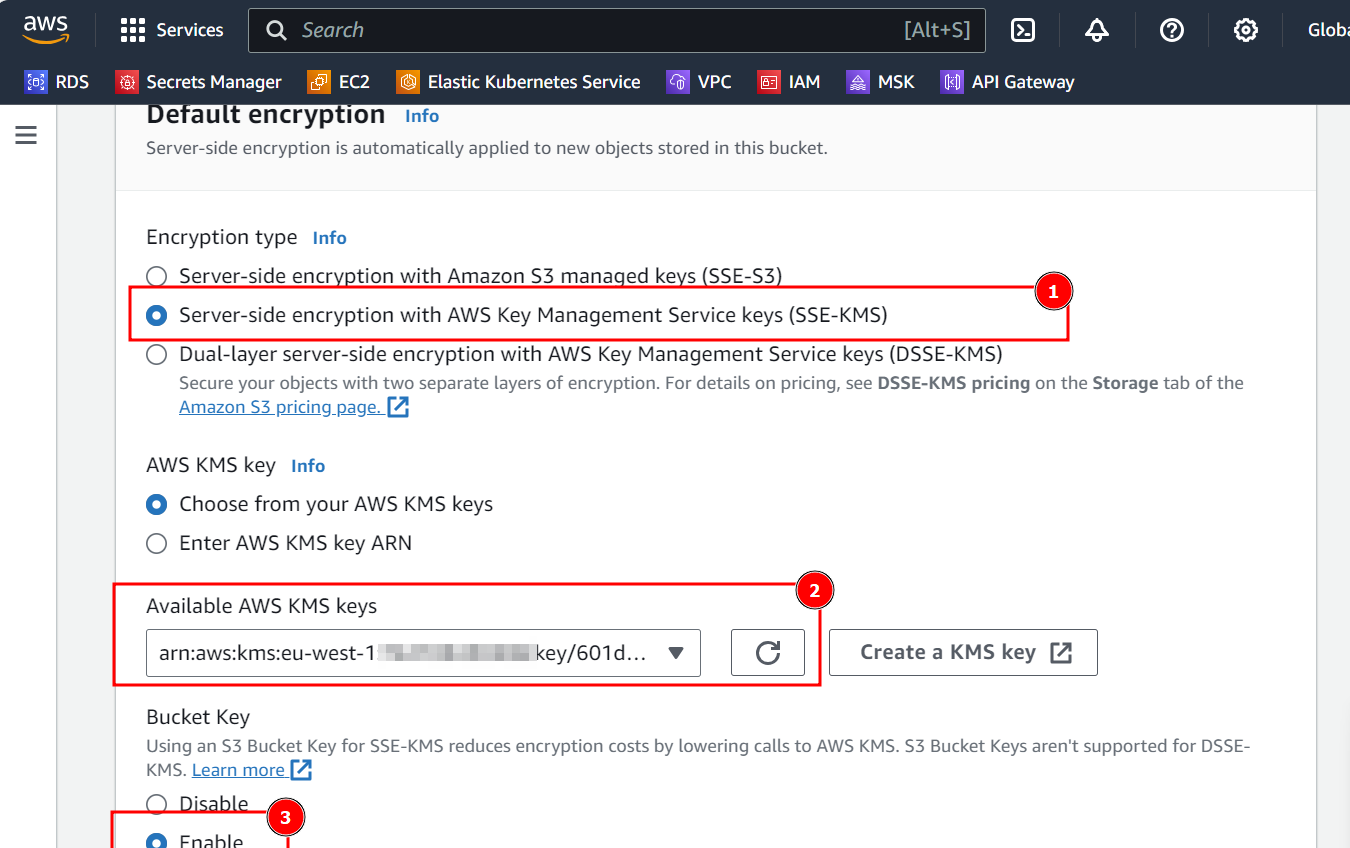Image resolution: width=1350 pixels, height=848 pixels.
Task: Open the Available AWS KMS keys dropdown
Action: pyautogui.click(x=423, y=653)
